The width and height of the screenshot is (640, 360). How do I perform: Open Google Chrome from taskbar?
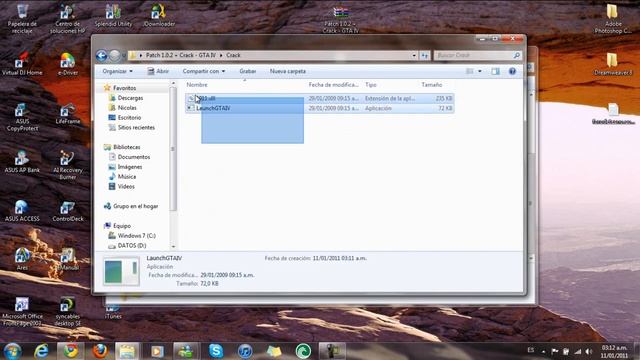(x=71, y=351)
